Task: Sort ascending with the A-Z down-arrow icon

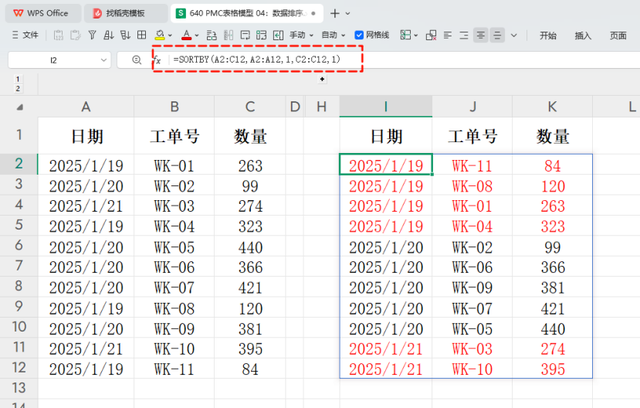Action: coord(109,35)
